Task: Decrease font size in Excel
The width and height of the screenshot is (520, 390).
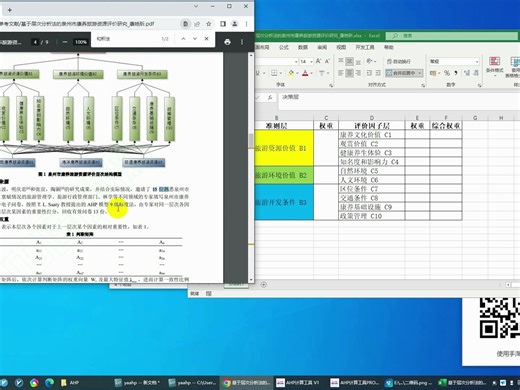Action: (x=327, y=61)
